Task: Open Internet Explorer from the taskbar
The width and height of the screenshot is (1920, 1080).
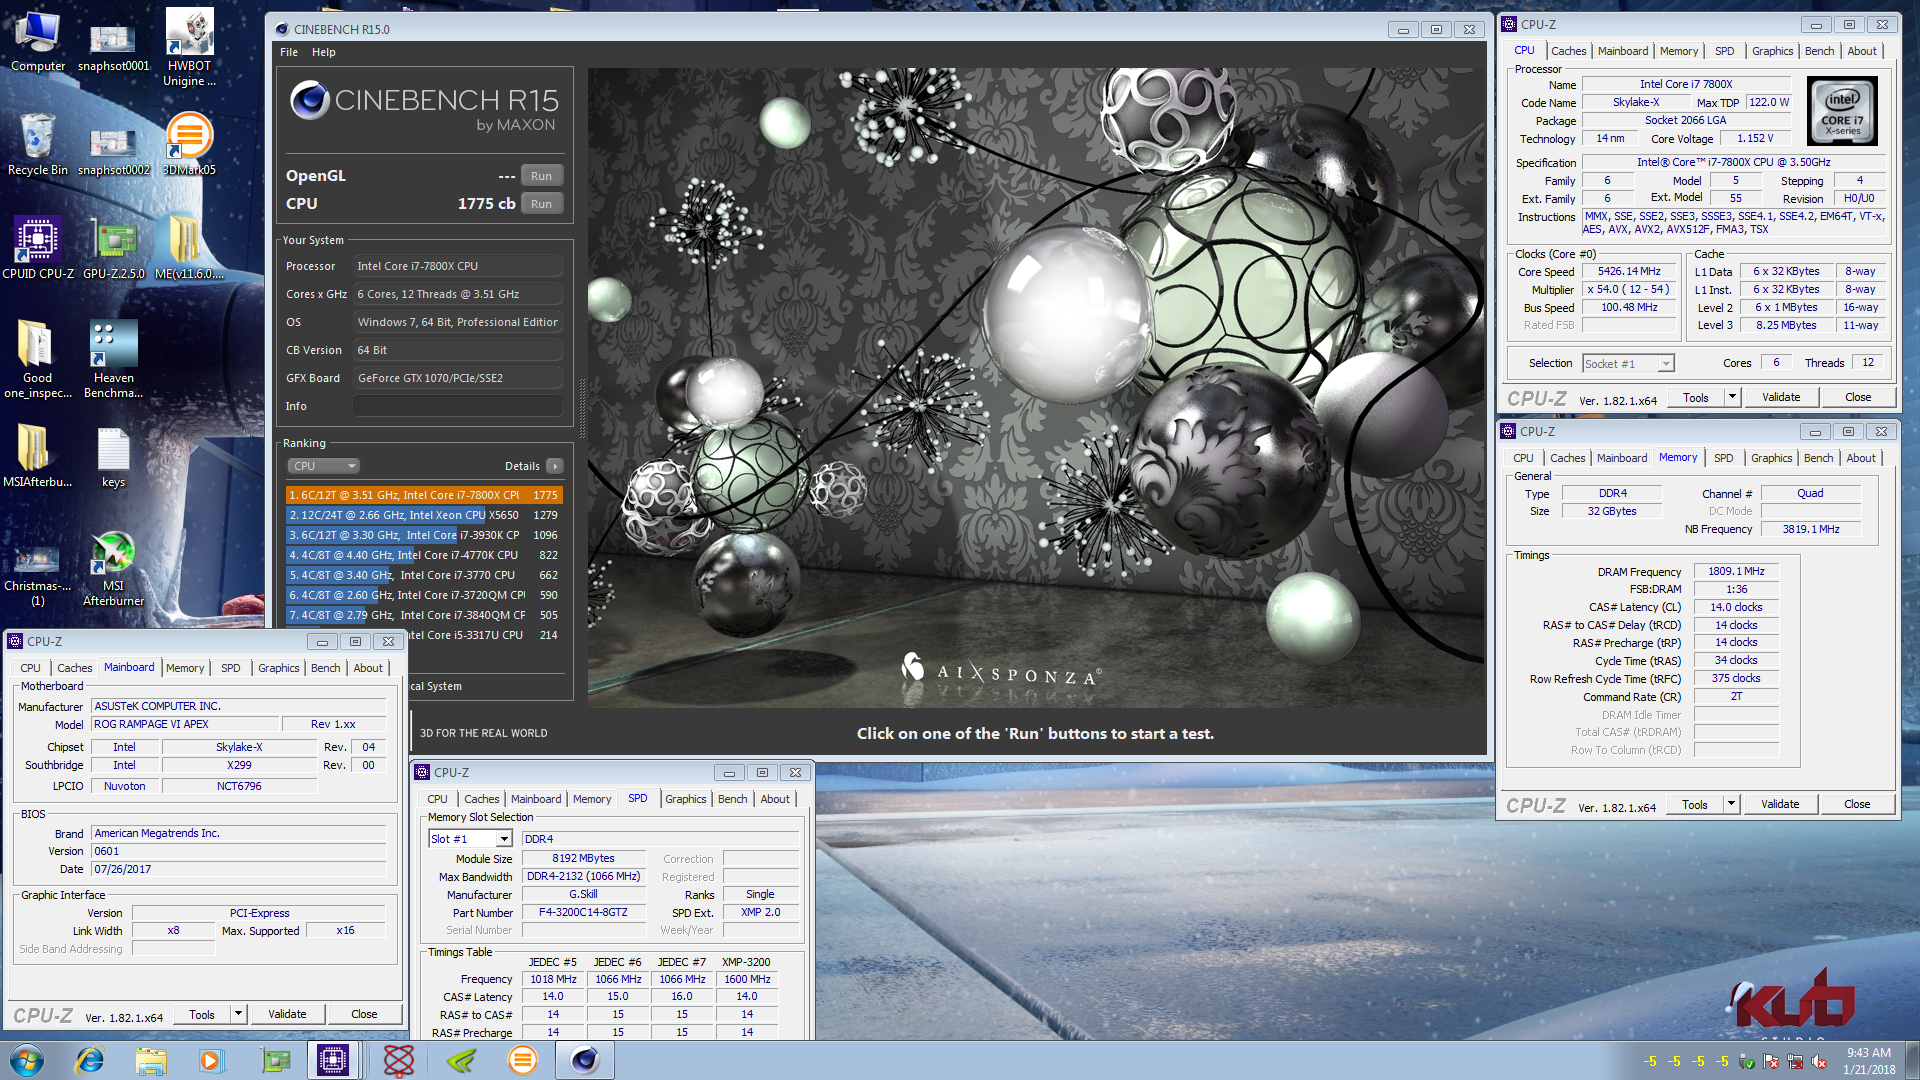Action: (90, 1060)
